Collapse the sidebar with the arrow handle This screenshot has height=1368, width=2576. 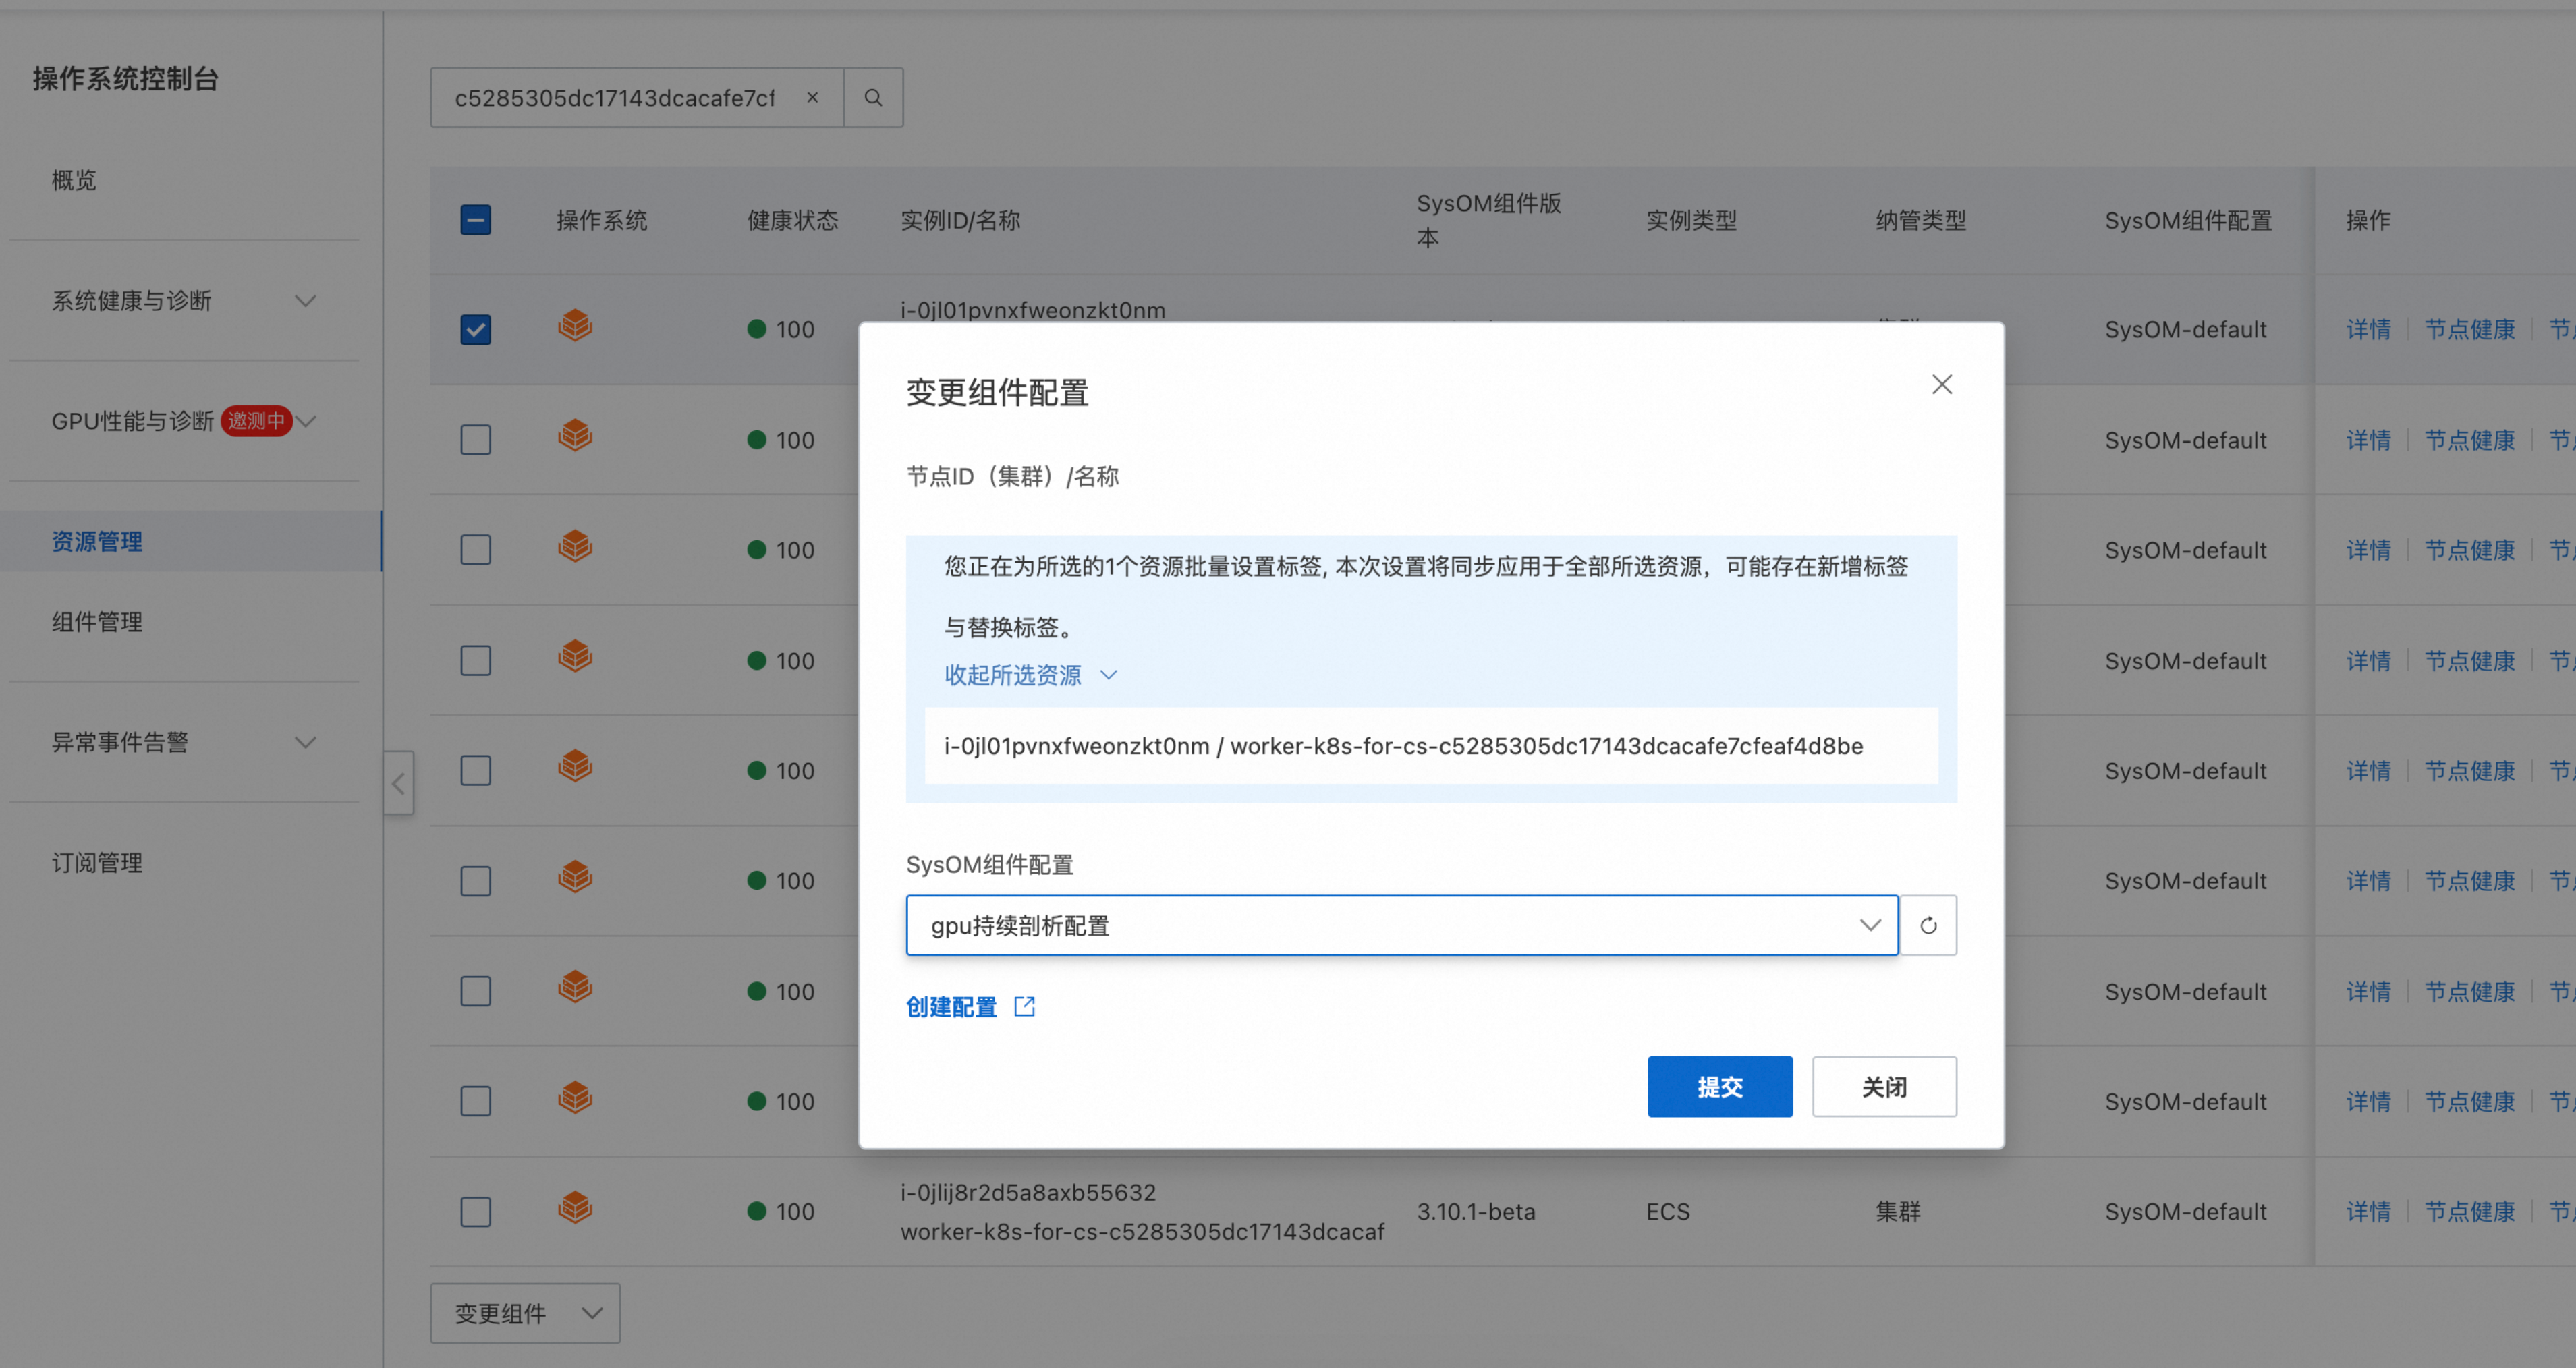tap(399, 783)
